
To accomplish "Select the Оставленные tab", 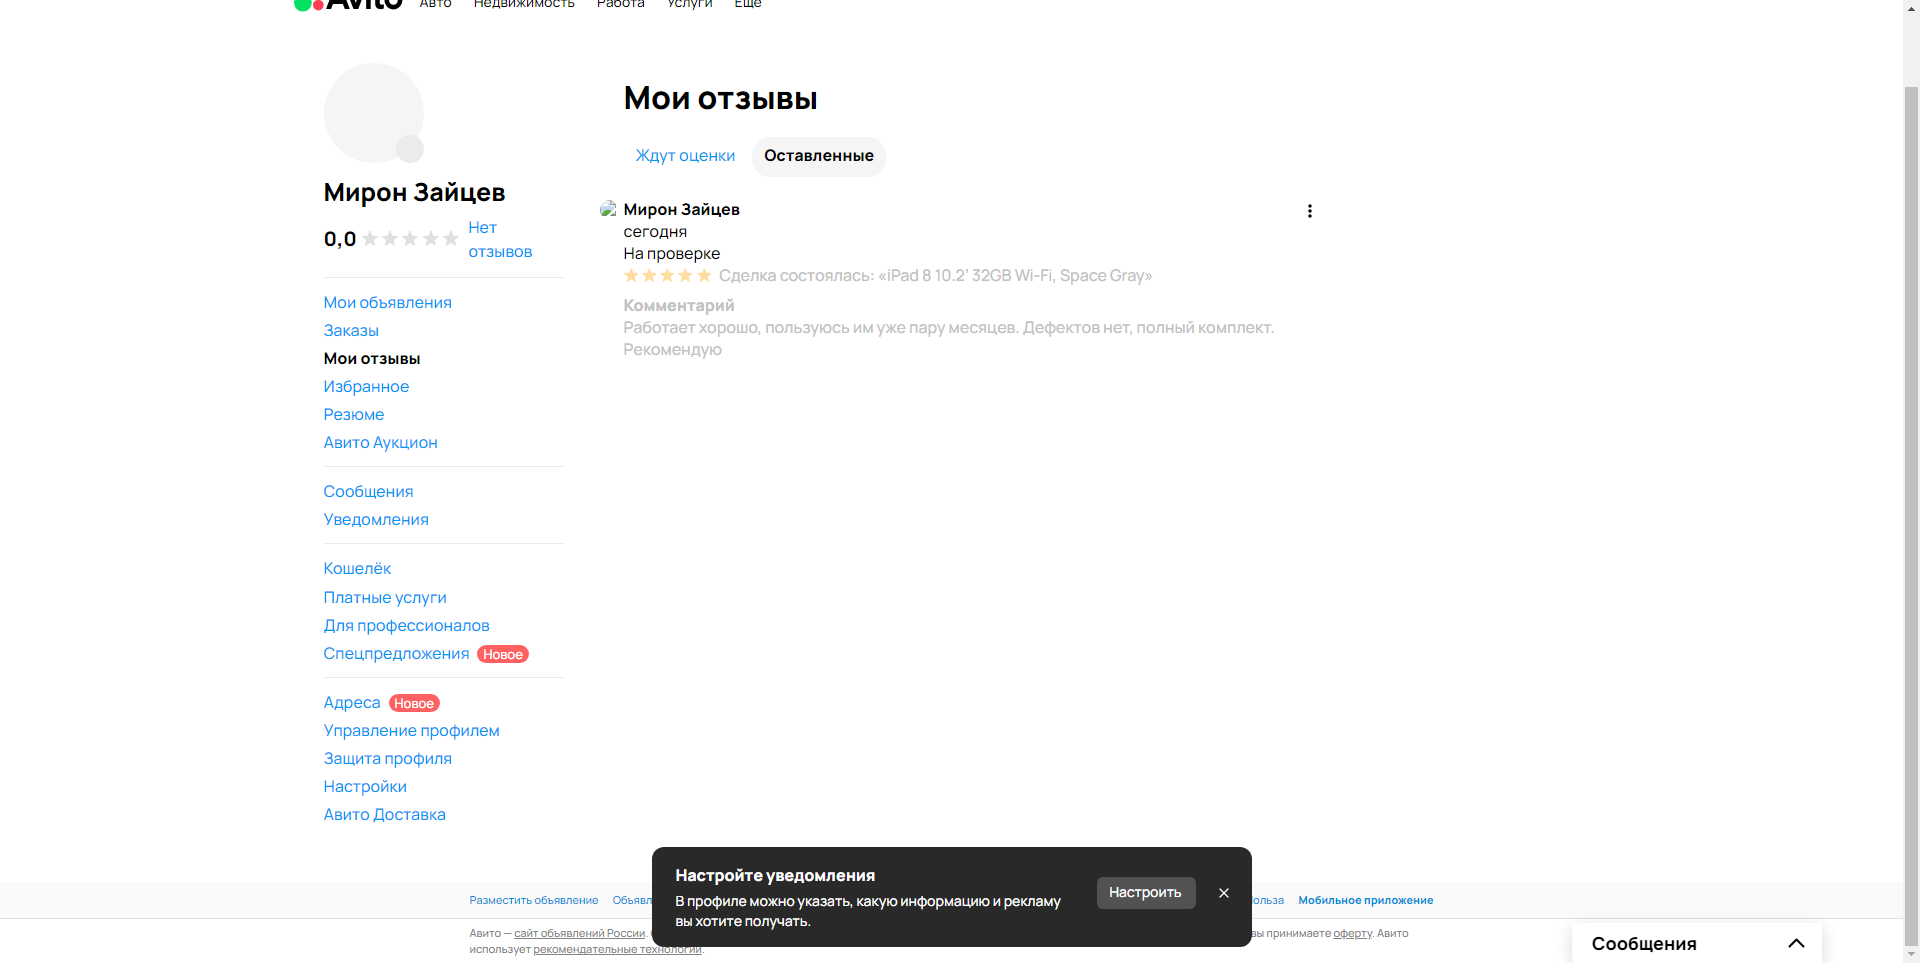I will tap(819, 156).
